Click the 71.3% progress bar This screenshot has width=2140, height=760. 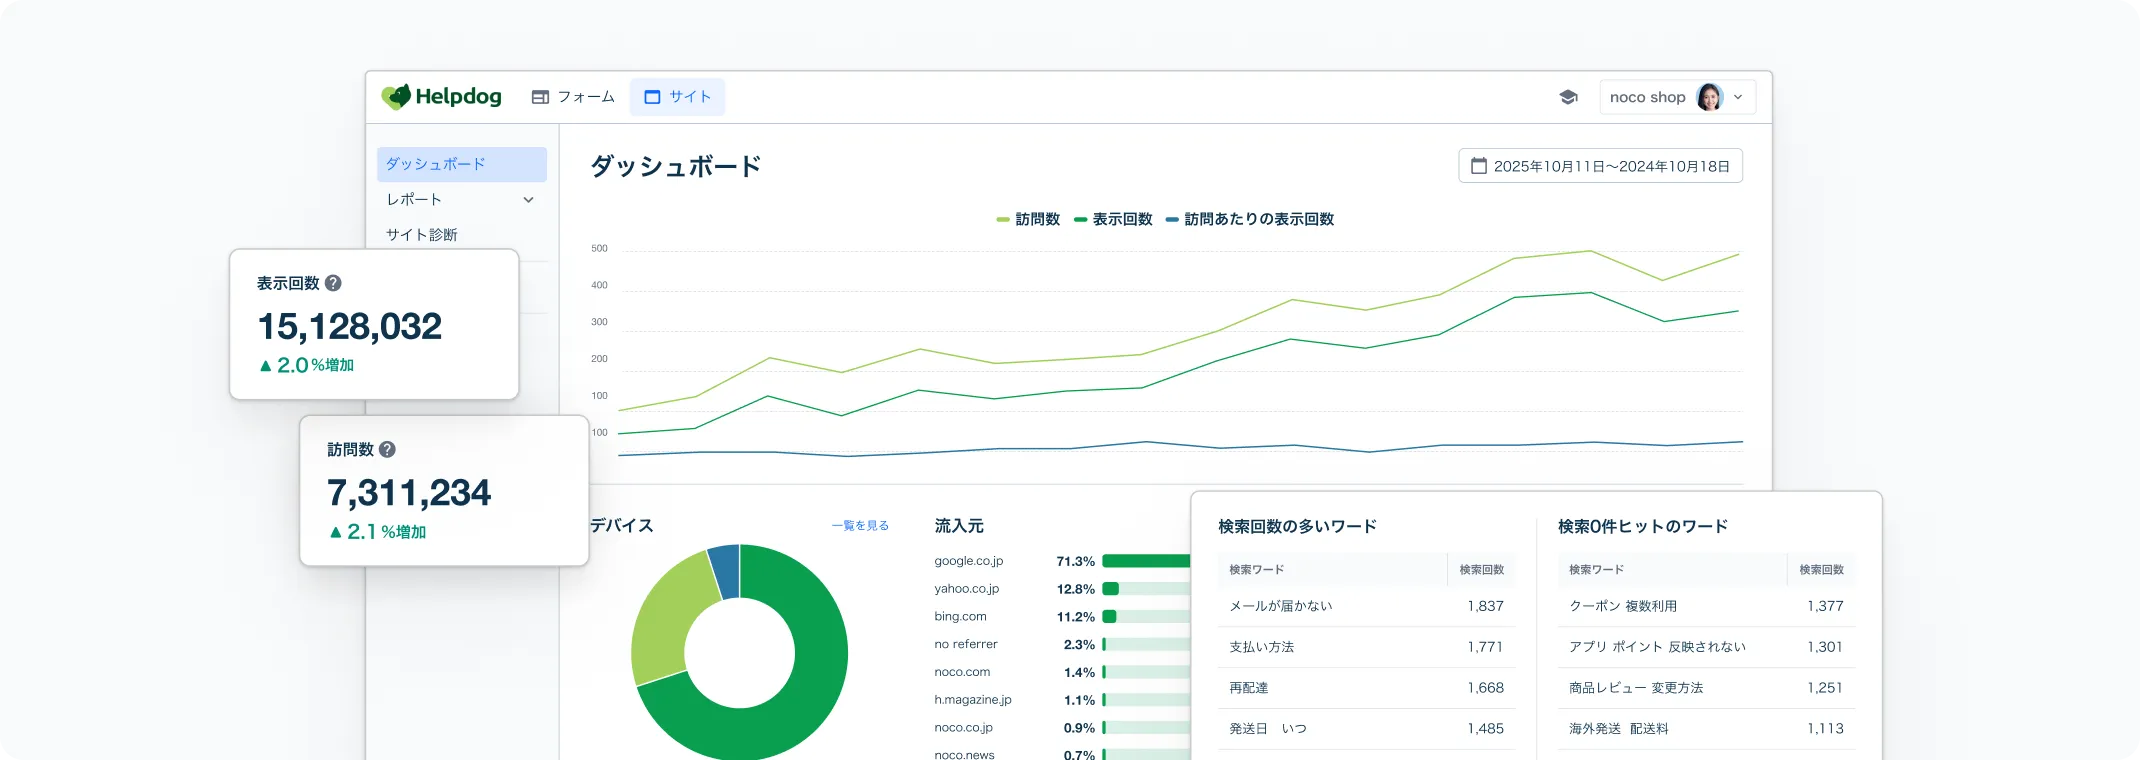click(x=1146, y=561)
